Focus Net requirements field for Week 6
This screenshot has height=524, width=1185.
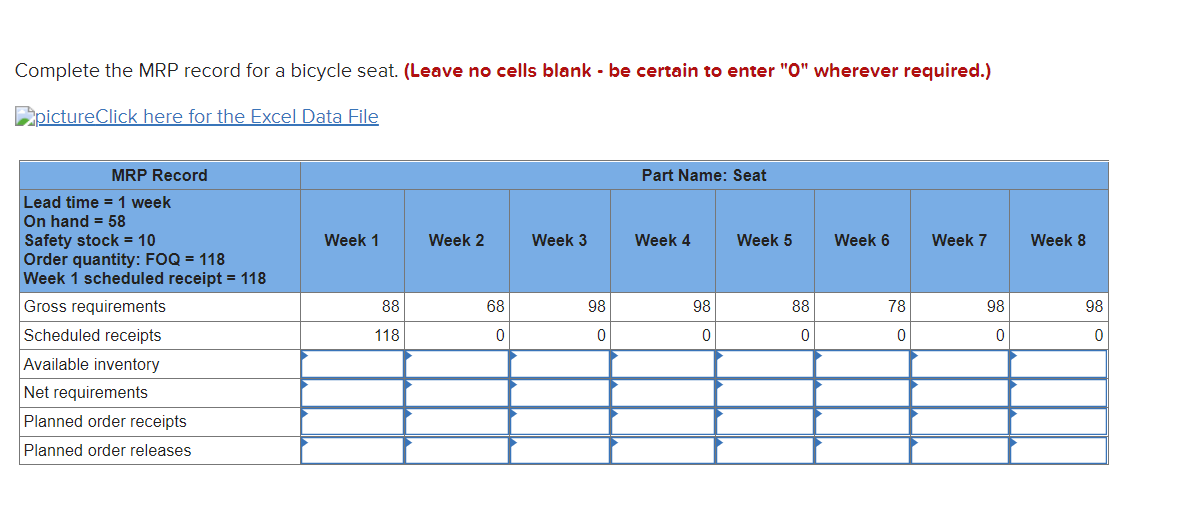pyautogui.click(x=862, y=393)
